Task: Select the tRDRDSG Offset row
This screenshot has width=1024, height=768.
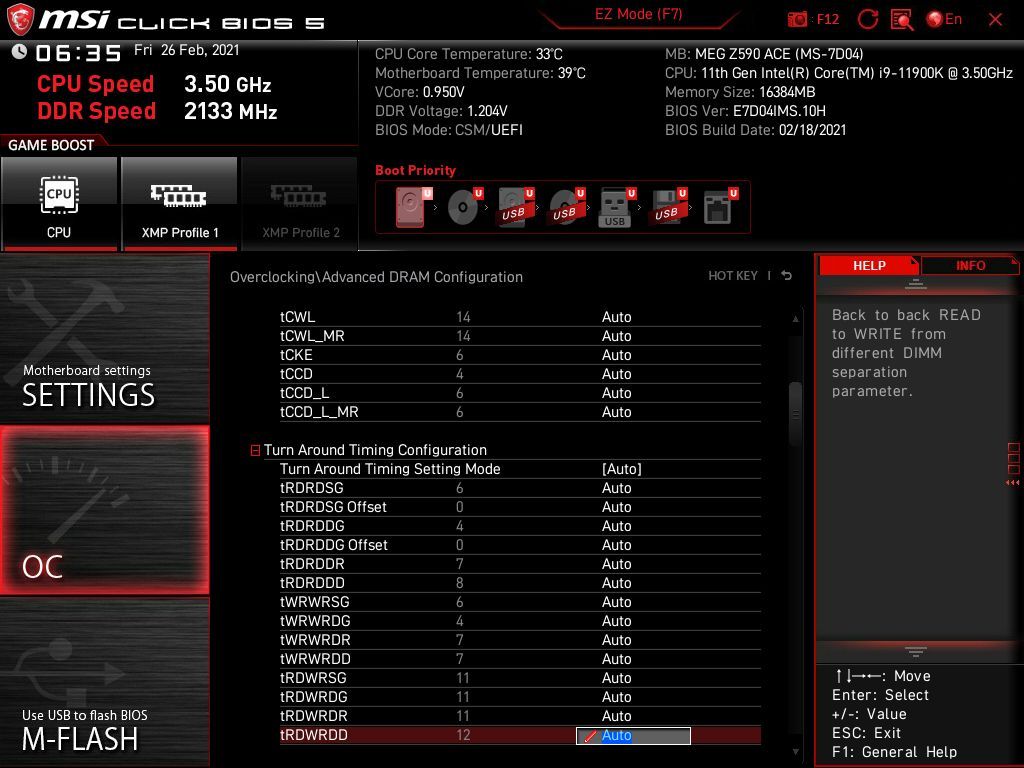Action: tap(520, 507)
